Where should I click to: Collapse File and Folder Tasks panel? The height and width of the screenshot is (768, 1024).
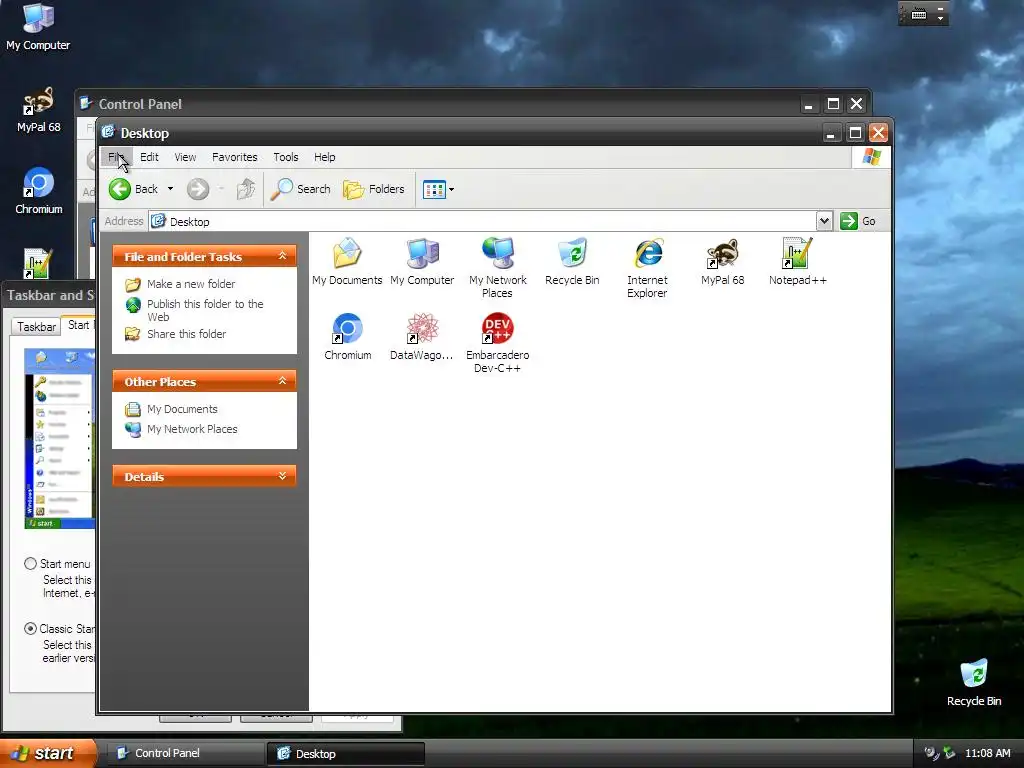tap(282, 256)
